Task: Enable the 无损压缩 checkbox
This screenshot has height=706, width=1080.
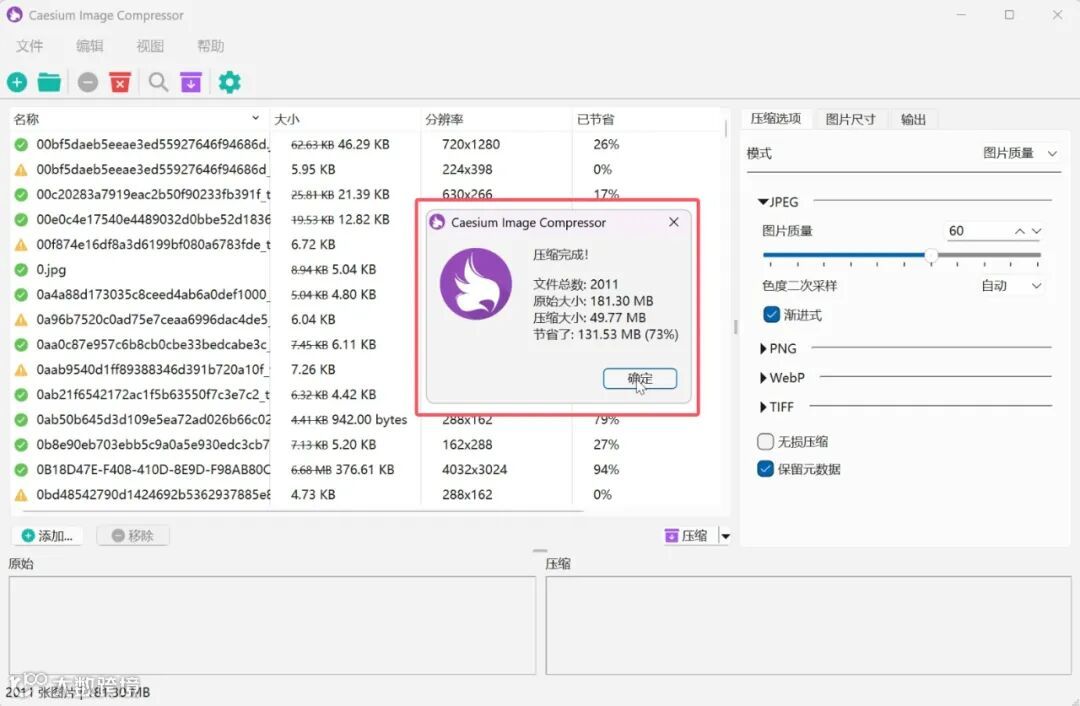Action: [765, 442]
